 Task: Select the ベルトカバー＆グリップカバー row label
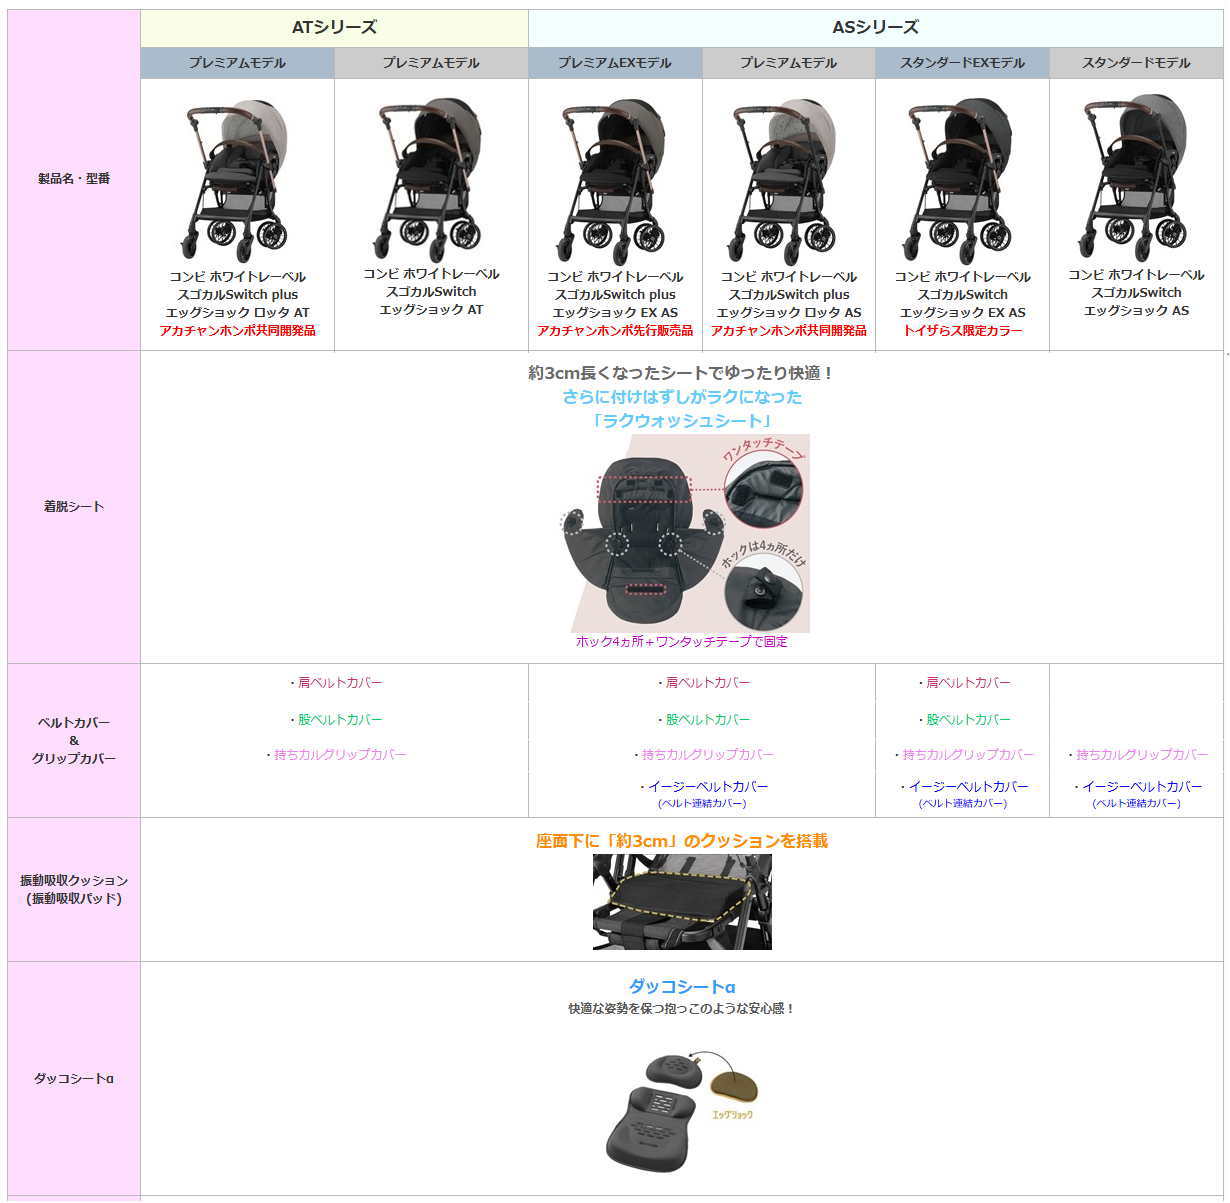74,740
